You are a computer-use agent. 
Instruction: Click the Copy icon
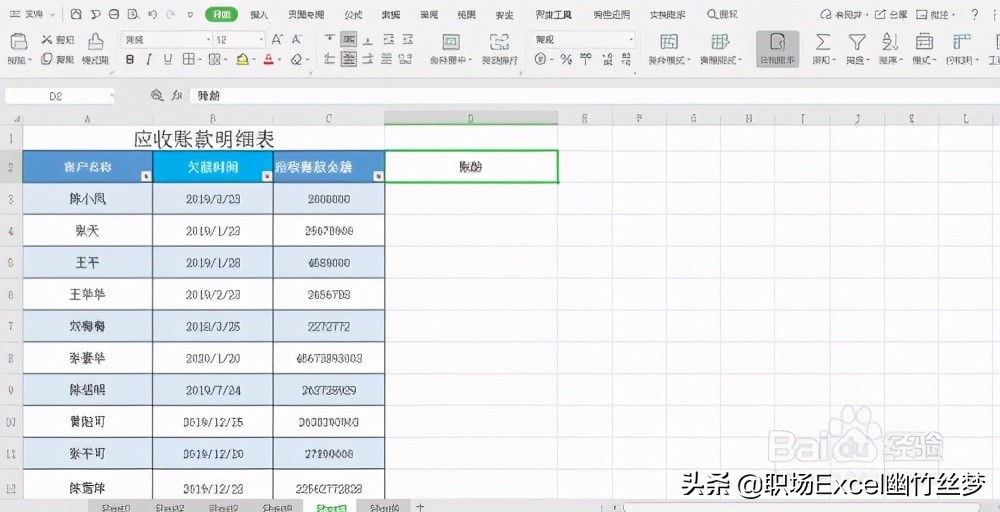(x=47, y=59)
